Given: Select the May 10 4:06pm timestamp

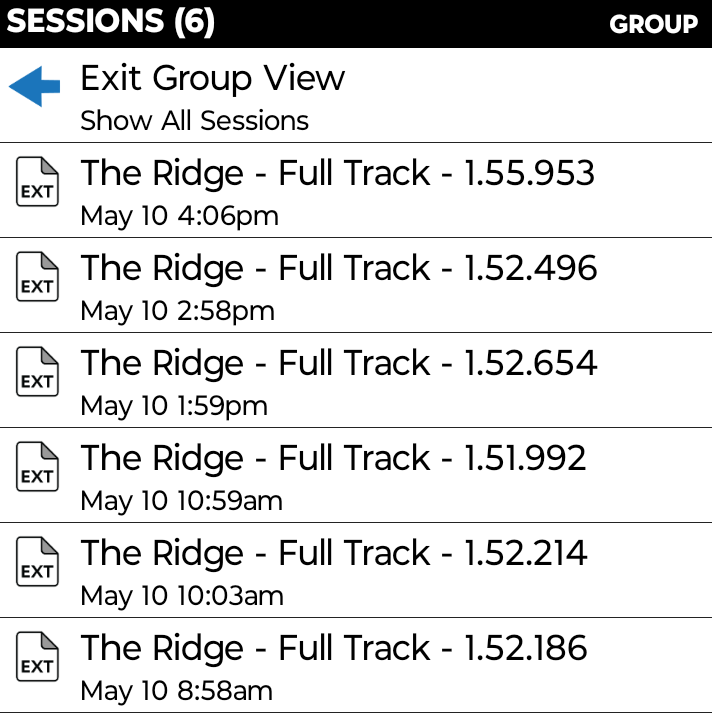Looking at the screenshot, I should point(179,216).
